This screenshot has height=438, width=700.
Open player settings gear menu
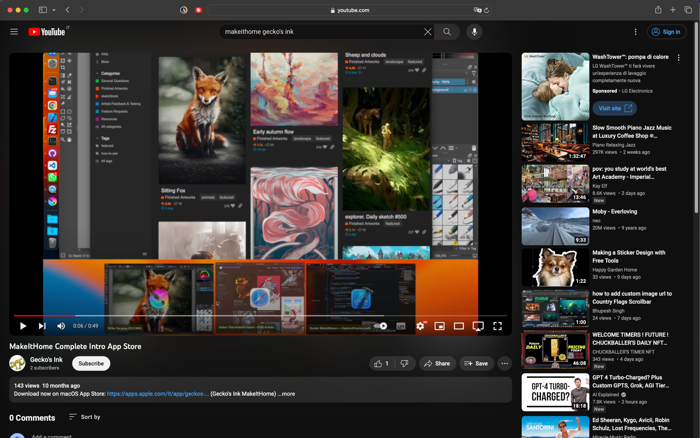point(420,326)
